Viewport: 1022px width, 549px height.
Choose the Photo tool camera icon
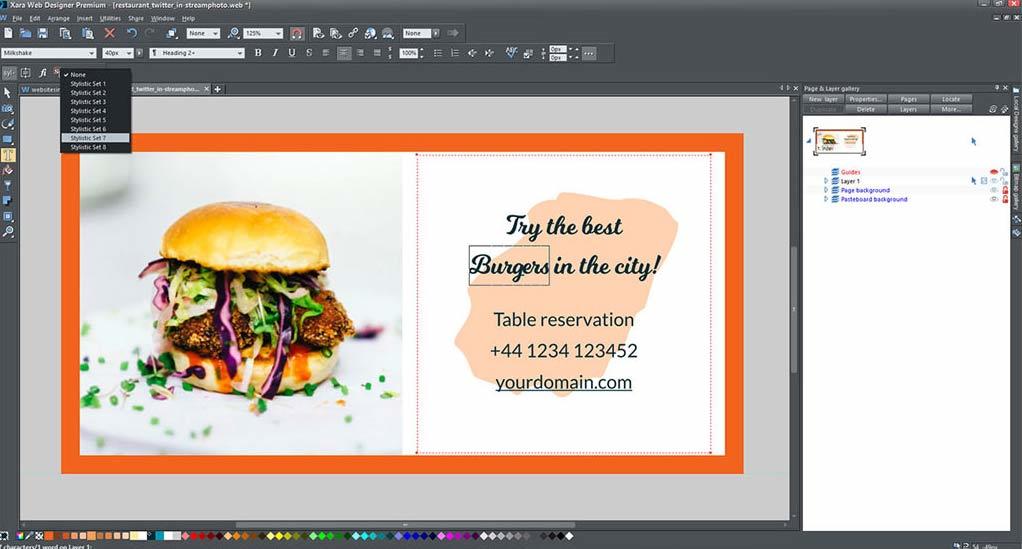click(x=7, y=108)
